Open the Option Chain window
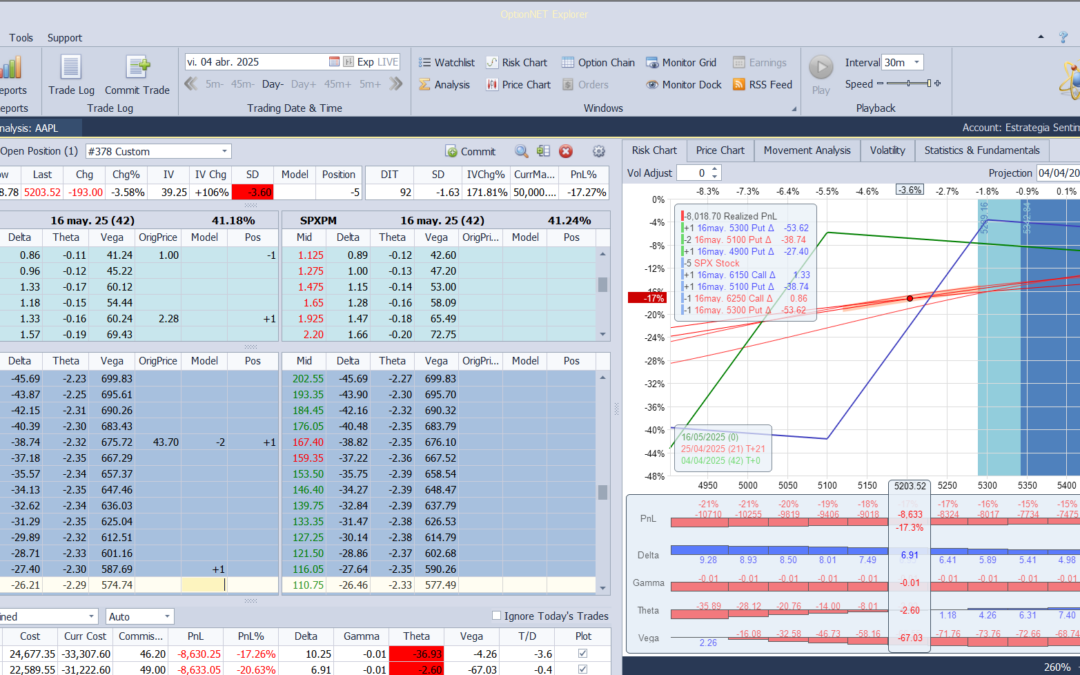The width and height of the screenshot is (1080, 675). point(598,63)
